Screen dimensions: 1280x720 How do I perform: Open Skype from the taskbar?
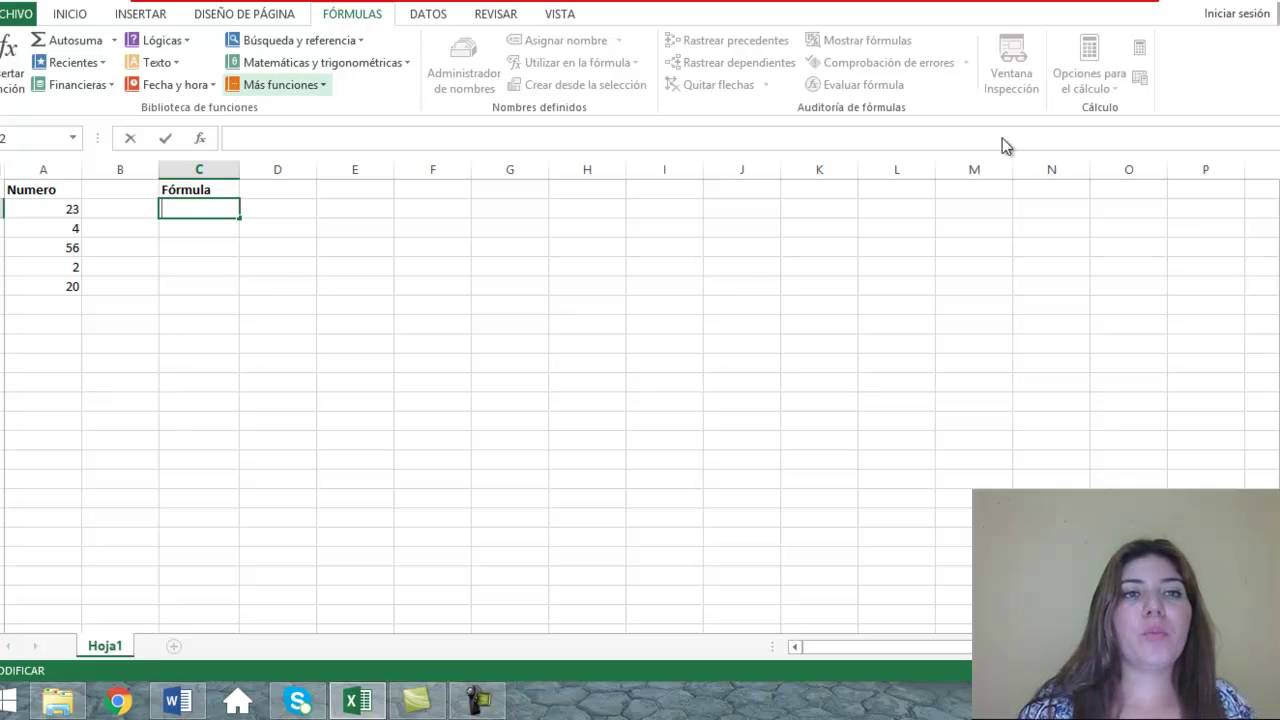pyautogui.click(x=298, y=701)
